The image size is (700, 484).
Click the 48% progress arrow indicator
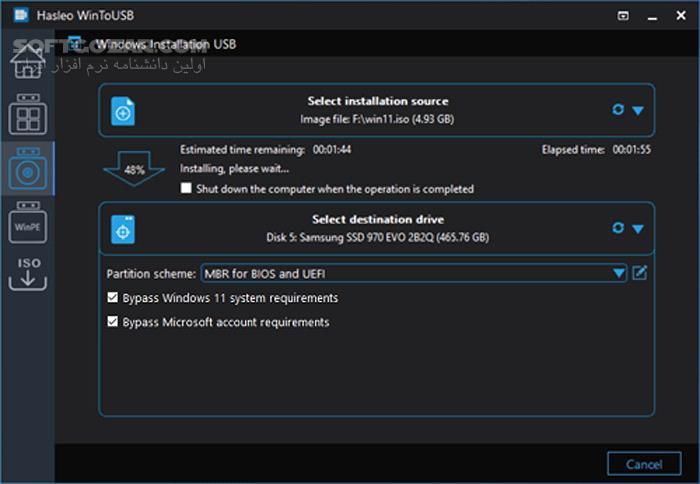[134, 169]
